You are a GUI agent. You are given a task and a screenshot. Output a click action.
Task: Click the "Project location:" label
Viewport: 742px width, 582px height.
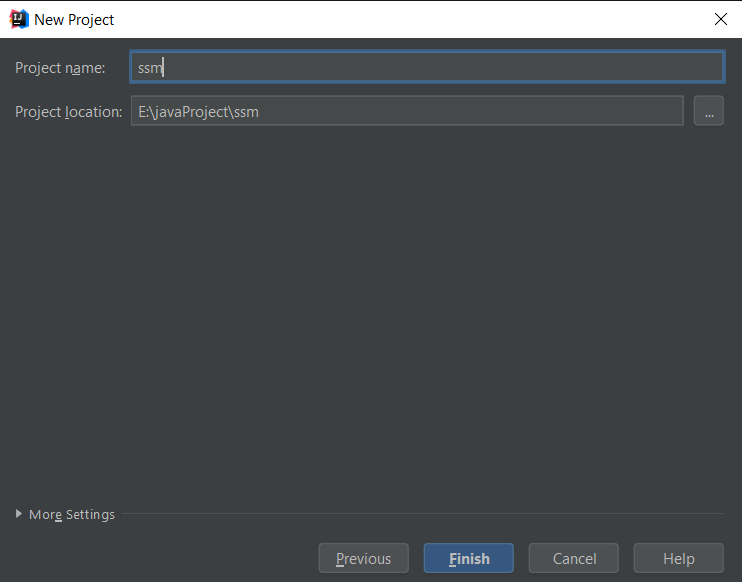[68, 111]
